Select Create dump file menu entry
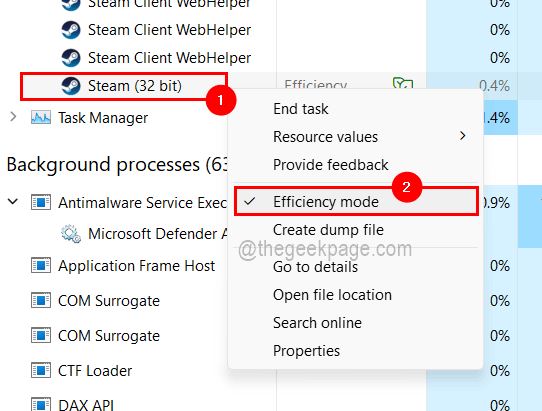542x411 pixels. (x=328, y=230)
